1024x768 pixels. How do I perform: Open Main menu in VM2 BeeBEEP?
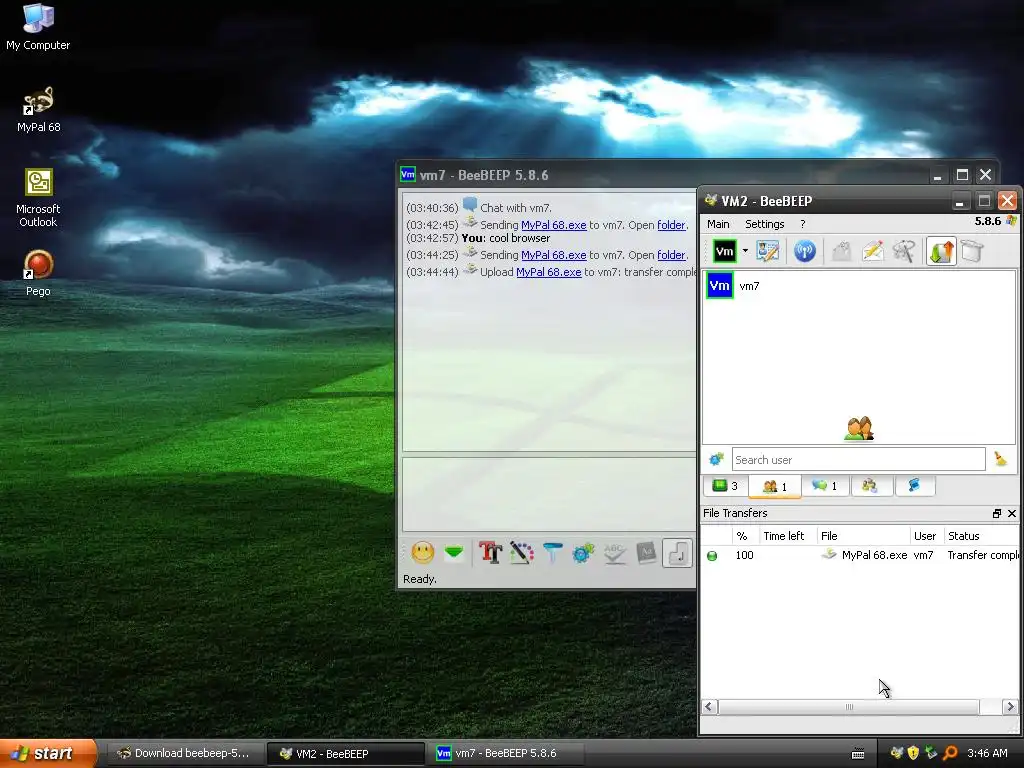pos(718,224)
